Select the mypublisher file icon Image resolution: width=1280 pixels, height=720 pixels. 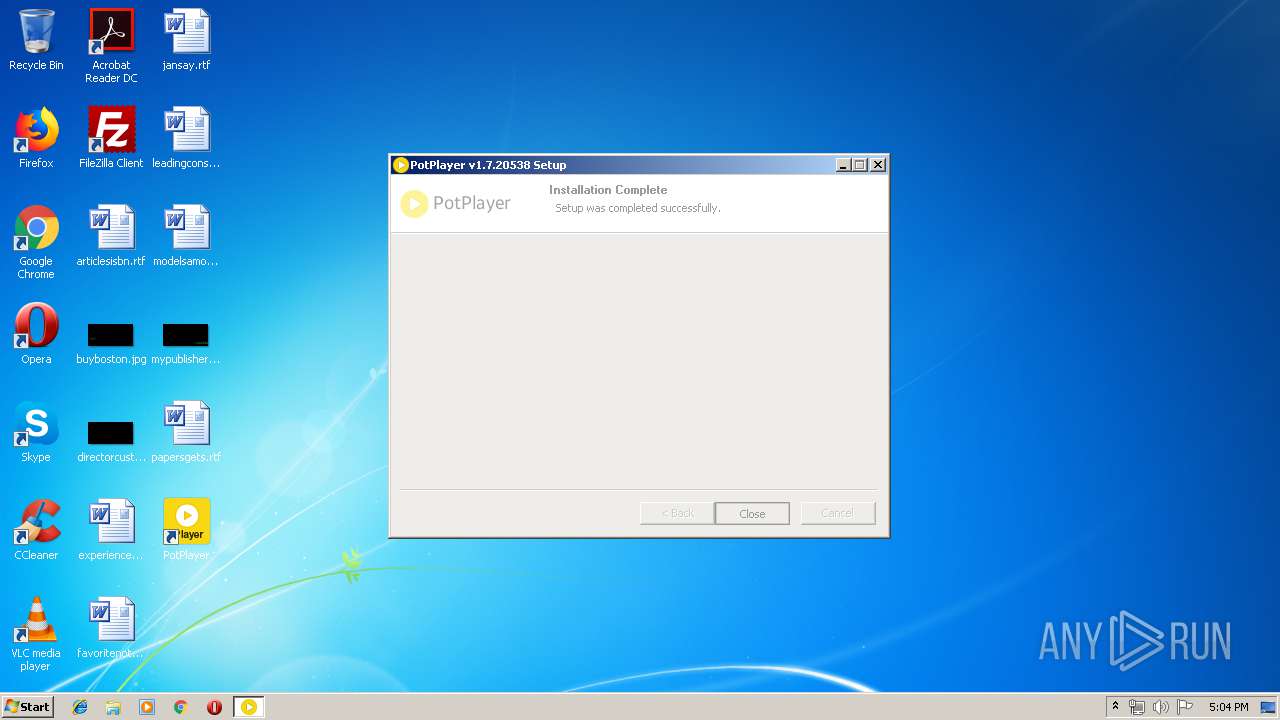pos(186,343)
